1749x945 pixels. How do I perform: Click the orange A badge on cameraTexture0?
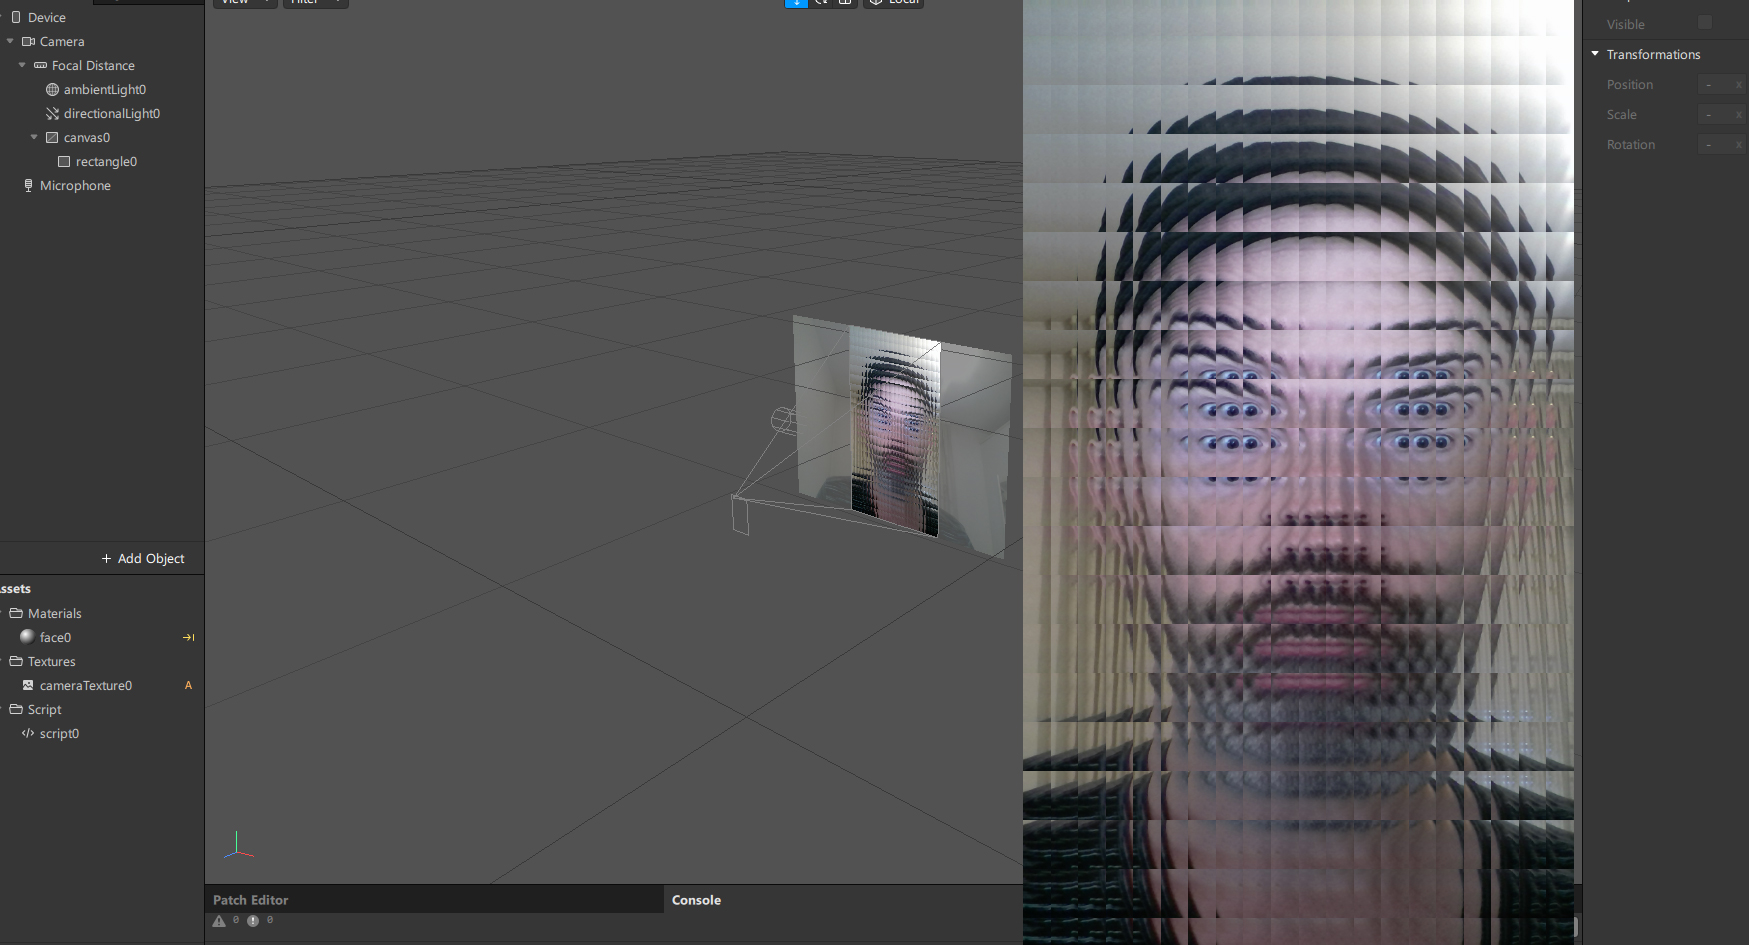coord(188,685)
